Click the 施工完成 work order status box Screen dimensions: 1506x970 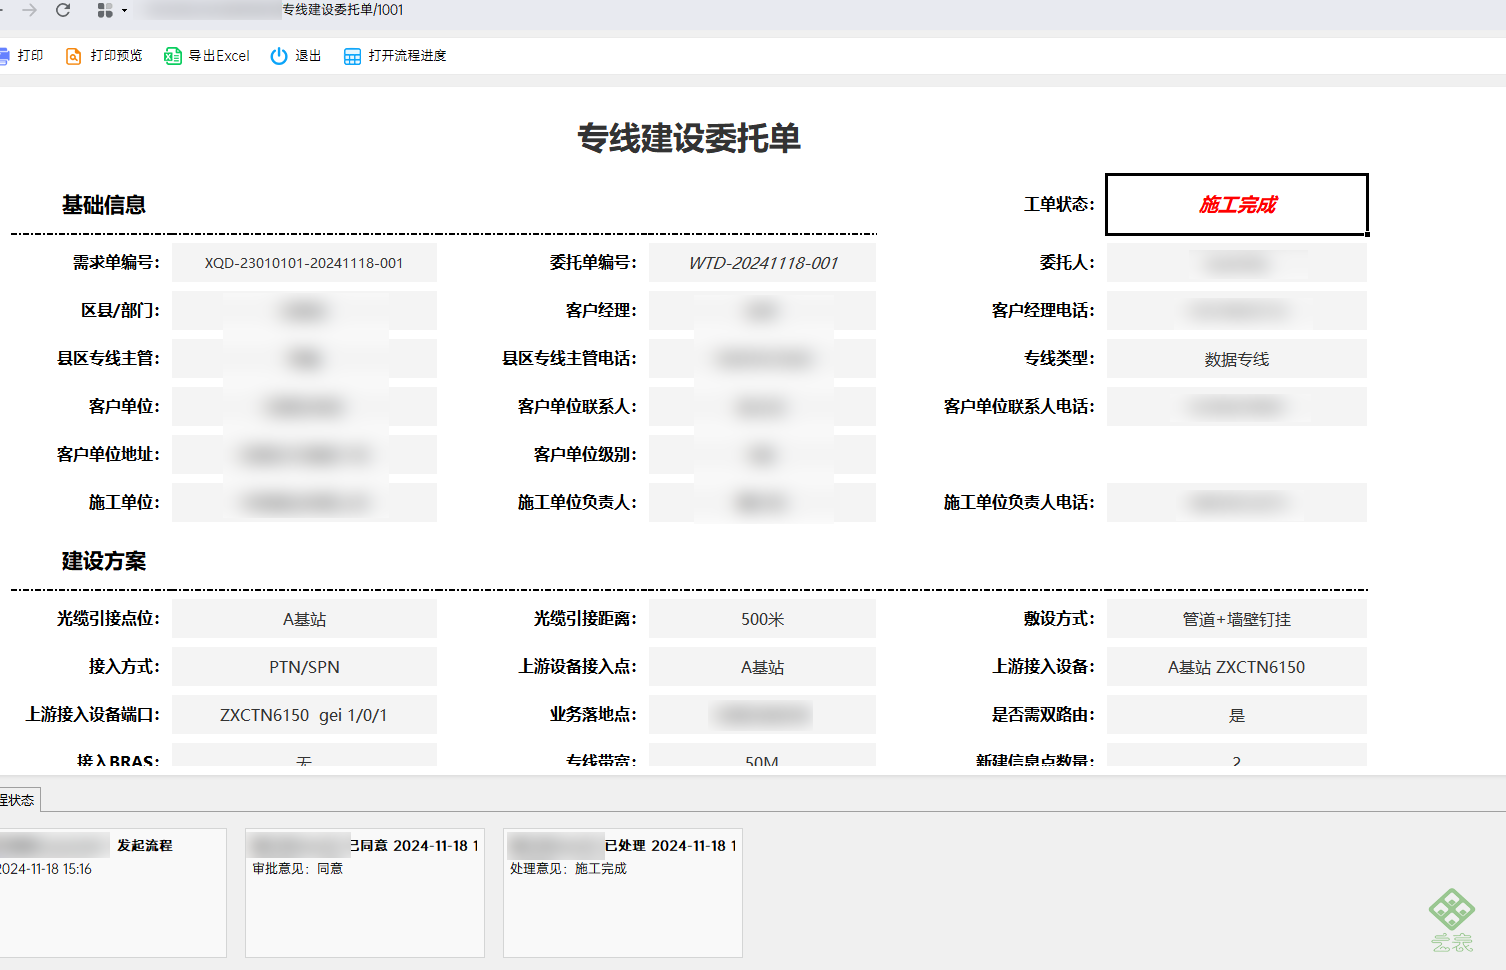(x=1237, y=205)
